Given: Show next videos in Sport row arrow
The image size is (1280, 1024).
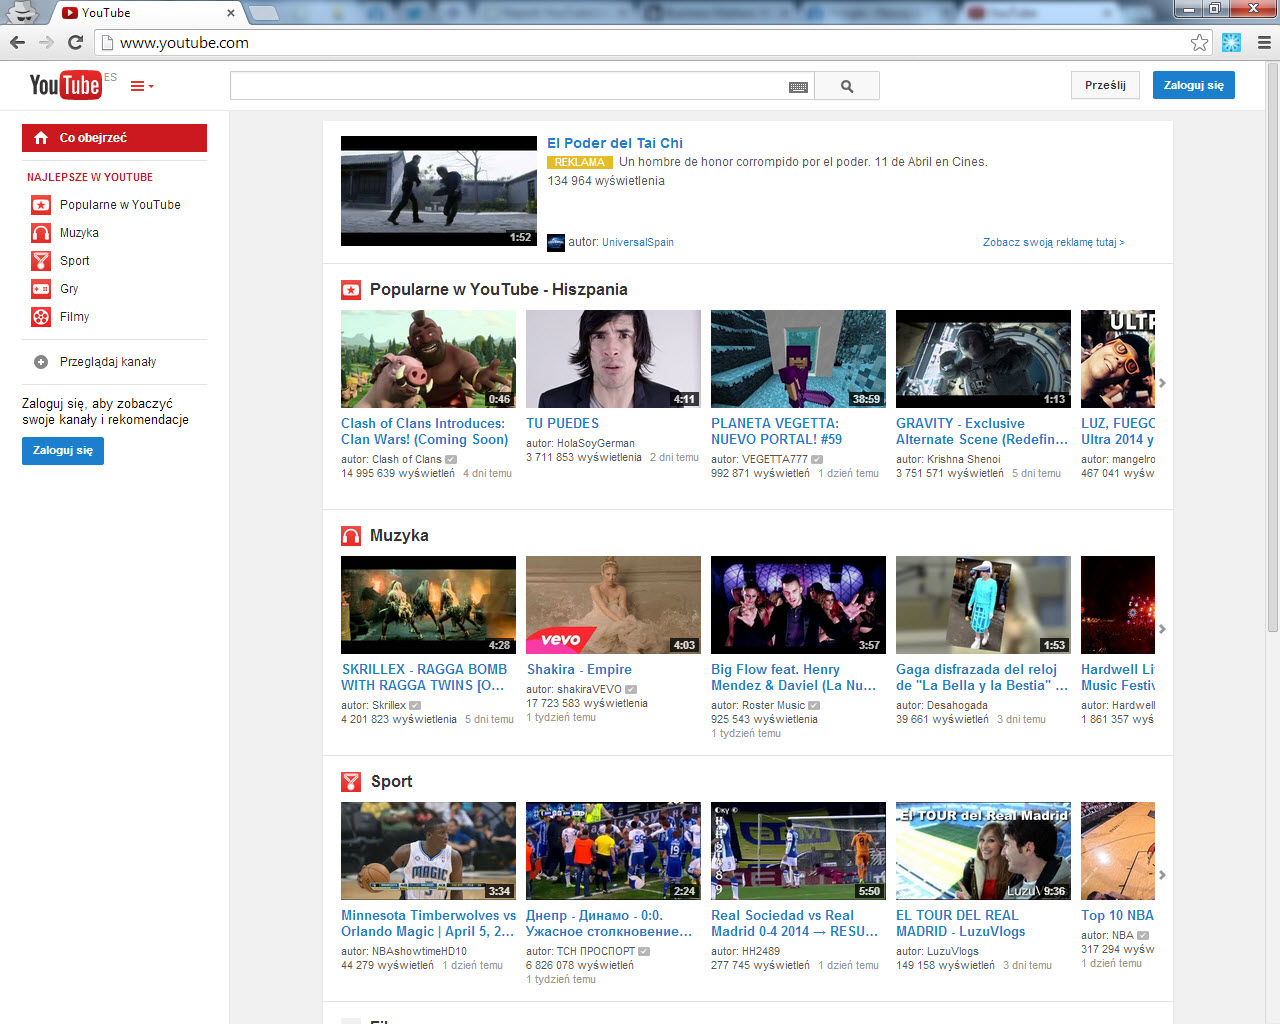Looking at the screenshot, I should 1162,875.
